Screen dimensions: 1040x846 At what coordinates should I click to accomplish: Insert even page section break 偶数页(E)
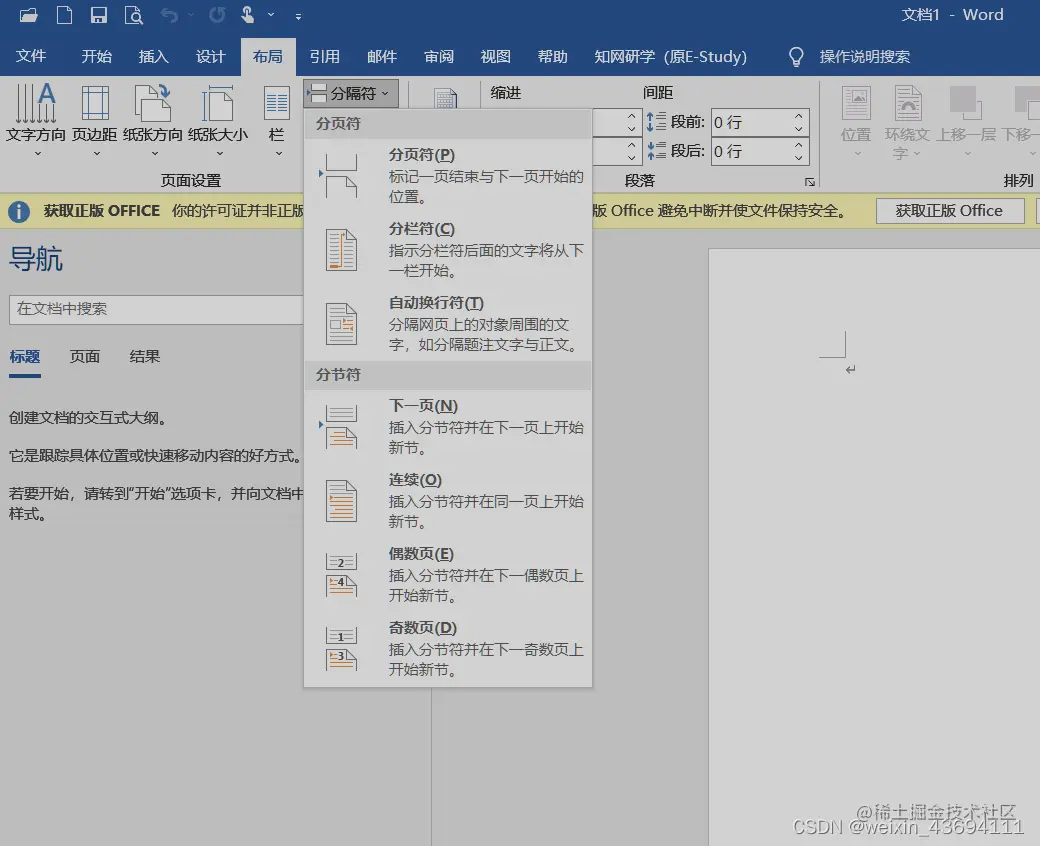pyautogui.click(x=448, y=575)
